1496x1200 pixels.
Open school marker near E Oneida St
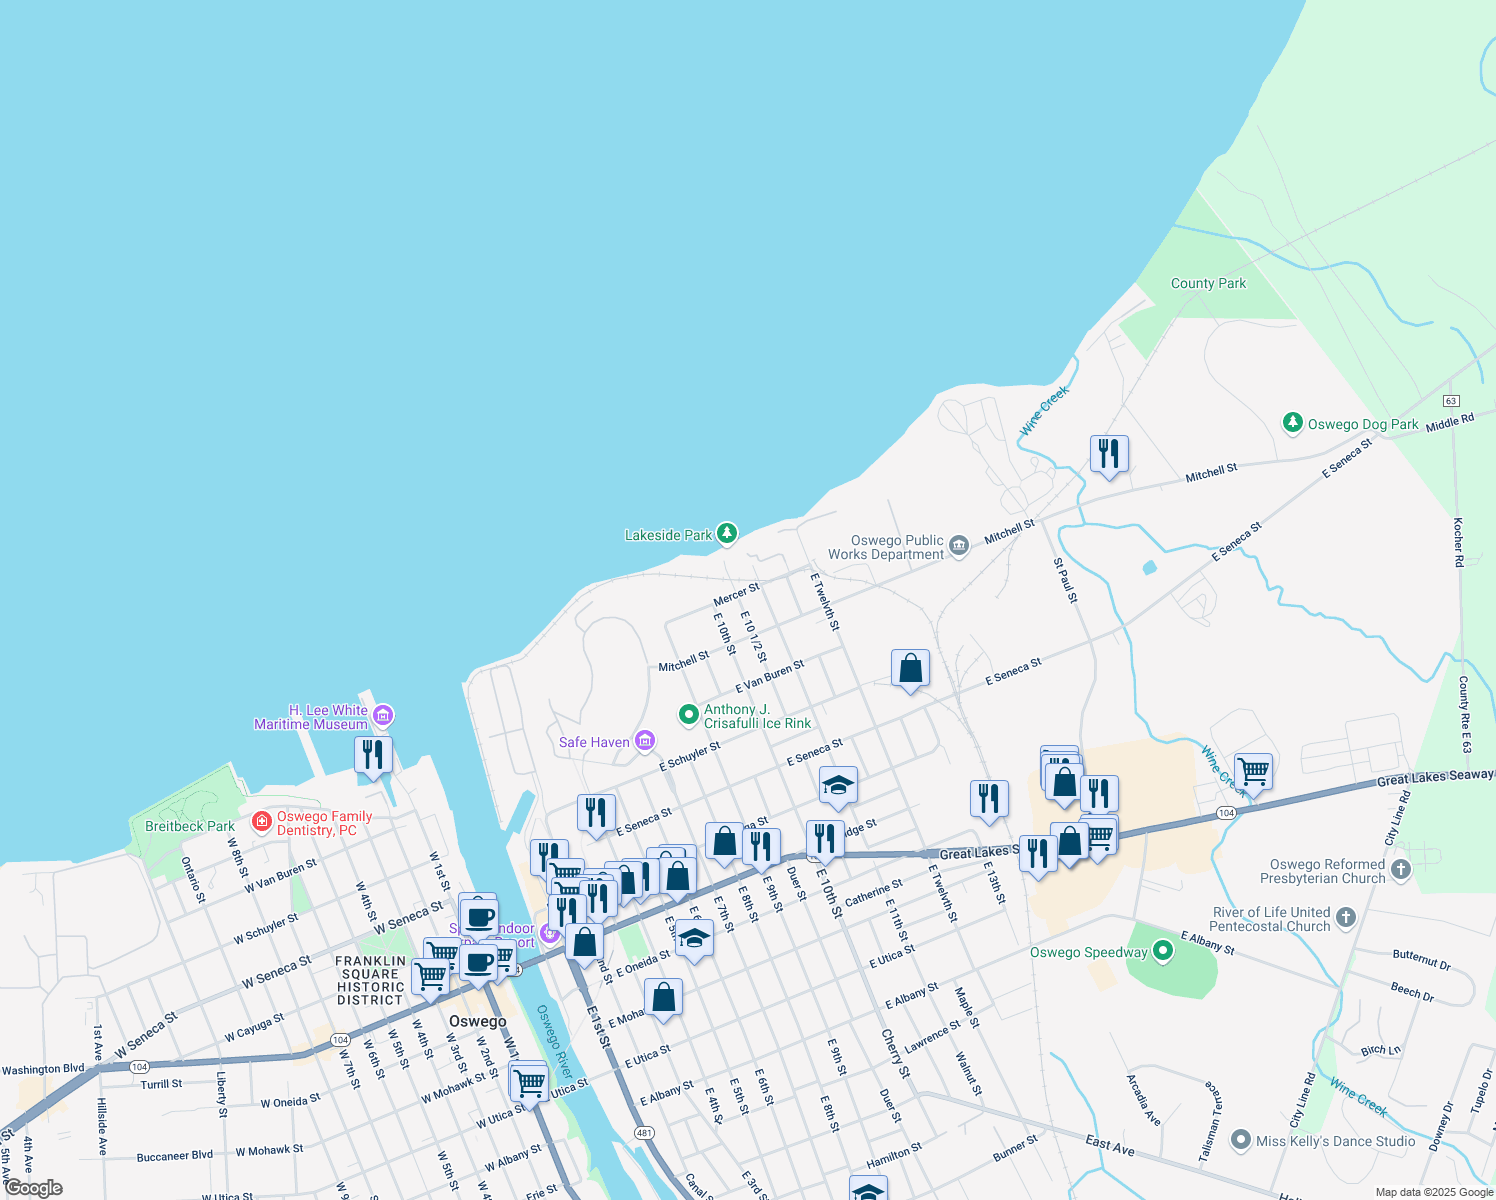[694, 939]
